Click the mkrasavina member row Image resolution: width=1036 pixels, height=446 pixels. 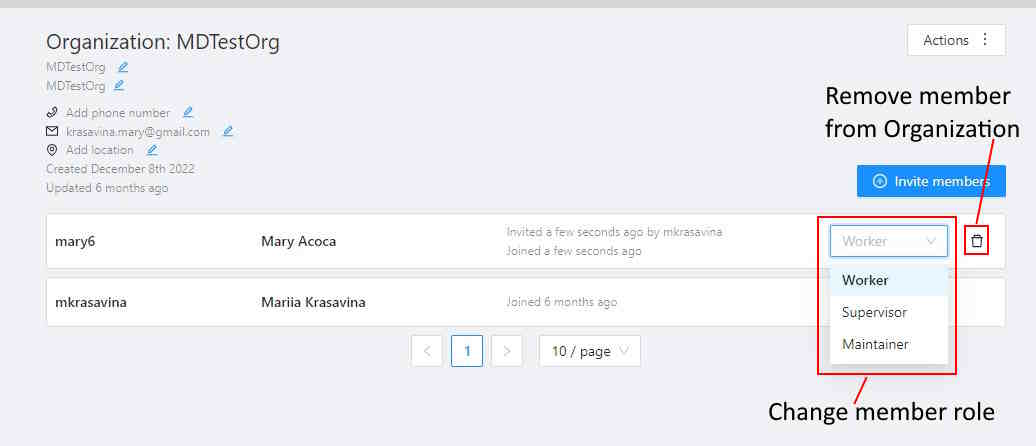pyautogui.click(x=400, y=302)
